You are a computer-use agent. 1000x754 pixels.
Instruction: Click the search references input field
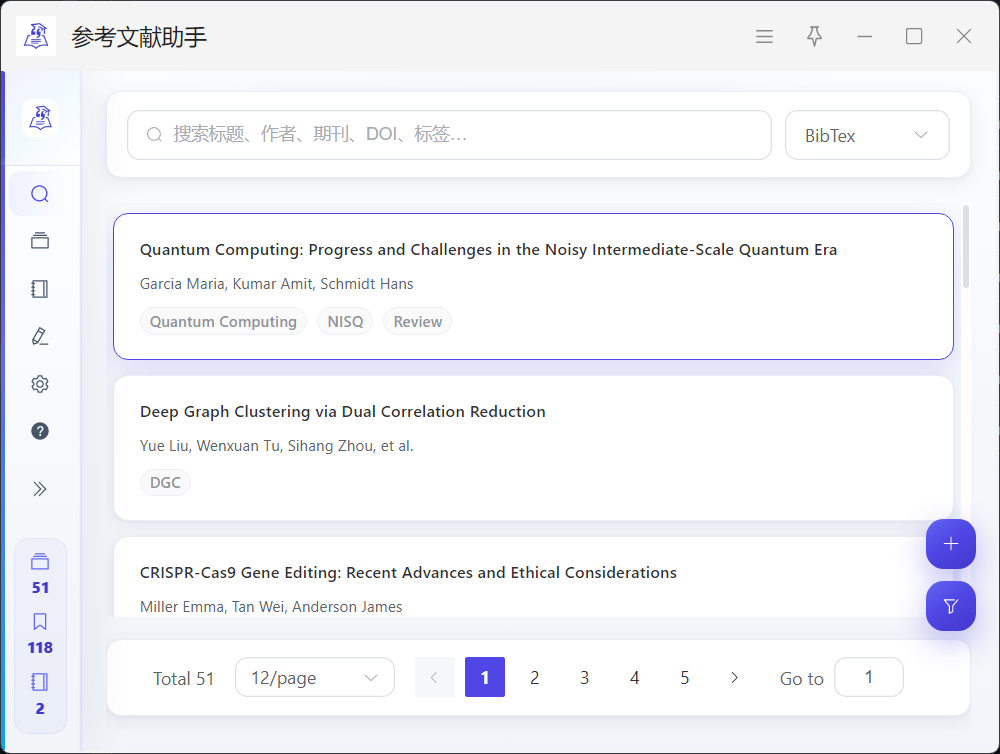pyautogui.click(x=450, y=135)
